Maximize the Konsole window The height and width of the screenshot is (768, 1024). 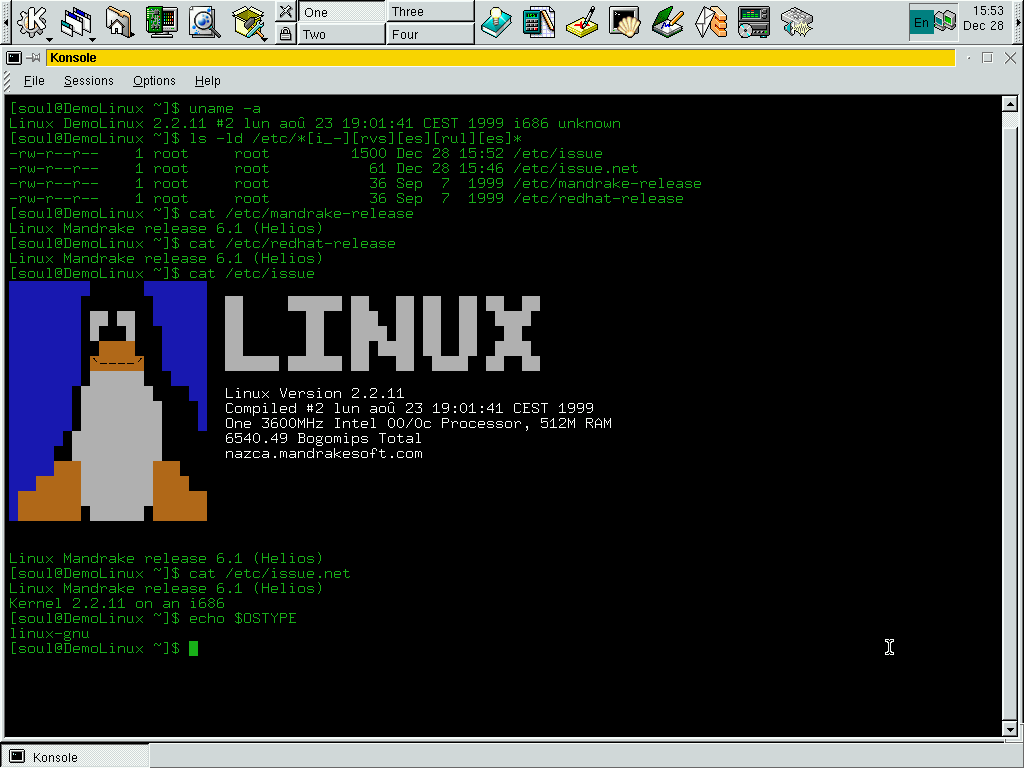pos(987,58)
